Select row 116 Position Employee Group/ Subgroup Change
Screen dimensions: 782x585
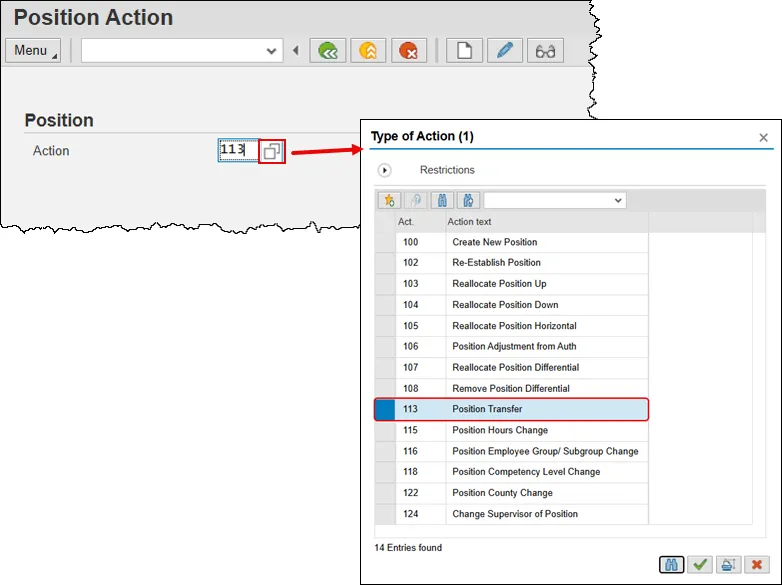coord(512,451)
